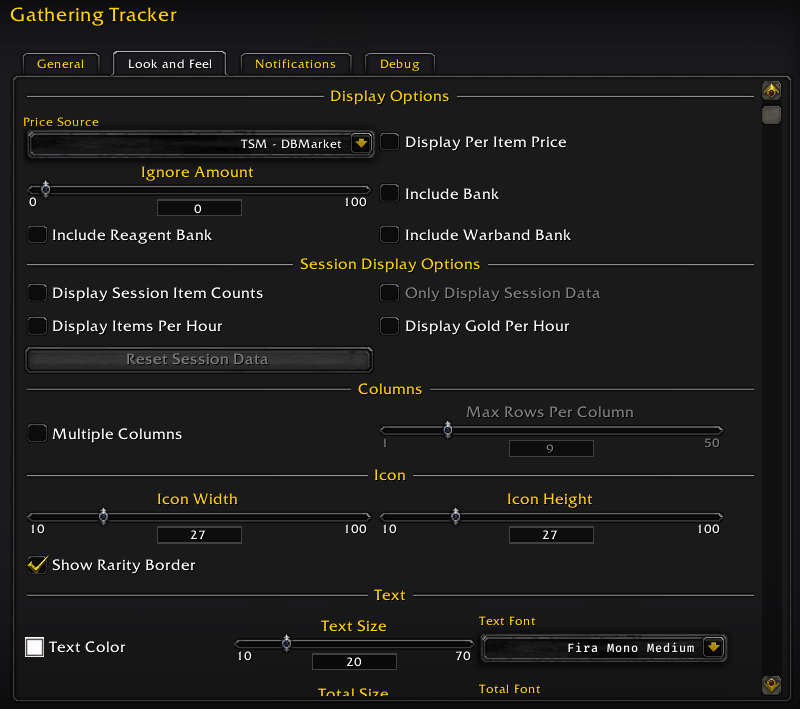Check Display Items Per Hour
The image size is (800, 709).
point(37,325)
